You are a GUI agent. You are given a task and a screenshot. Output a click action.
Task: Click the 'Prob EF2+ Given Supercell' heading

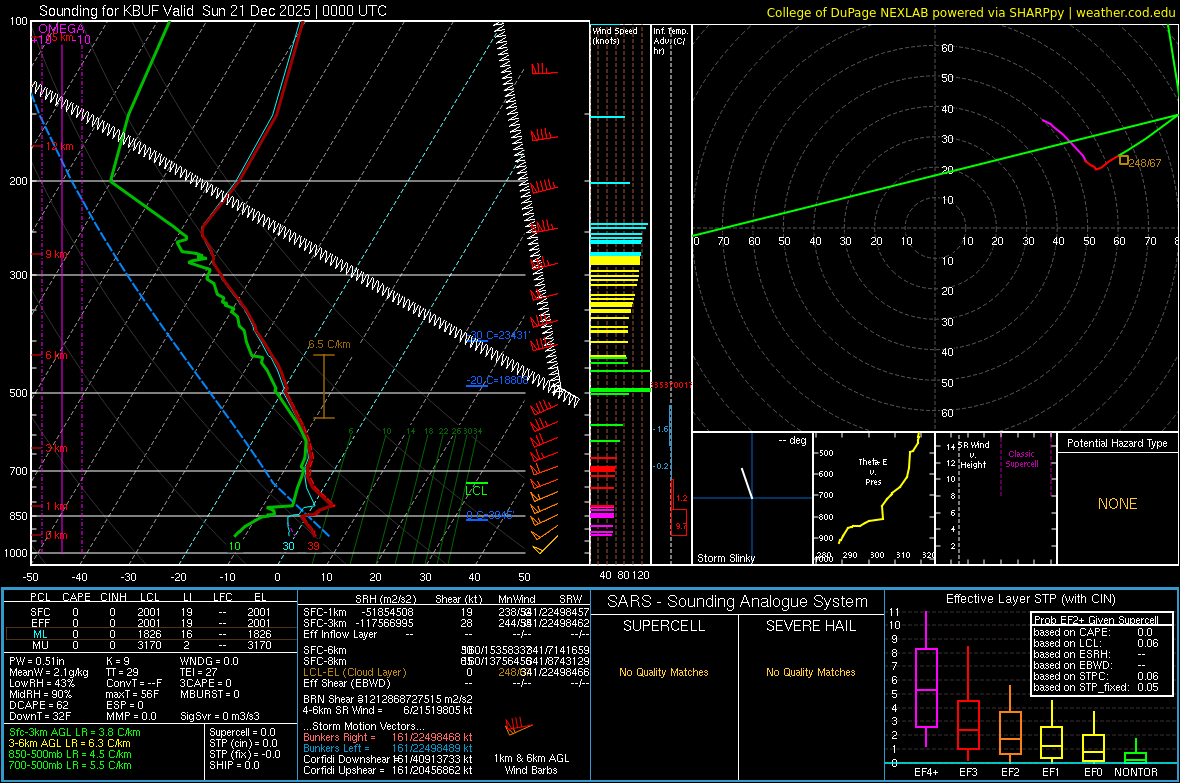coord(1096,620)
